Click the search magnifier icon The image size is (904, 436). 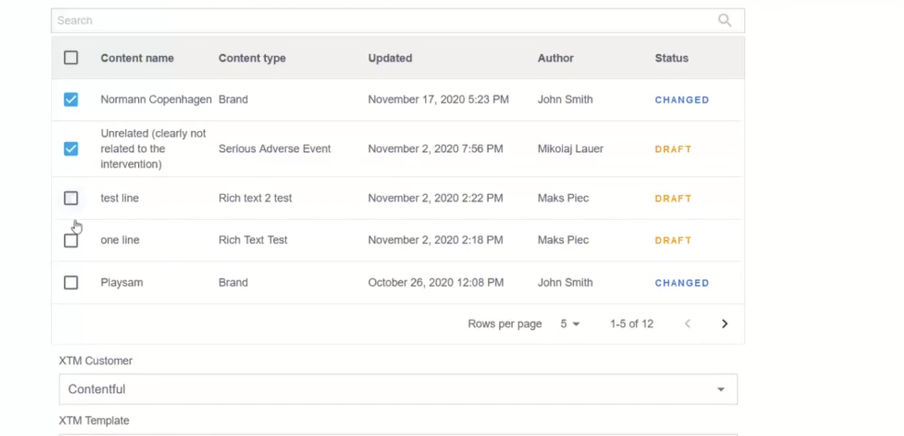click(x=725, y=20)
